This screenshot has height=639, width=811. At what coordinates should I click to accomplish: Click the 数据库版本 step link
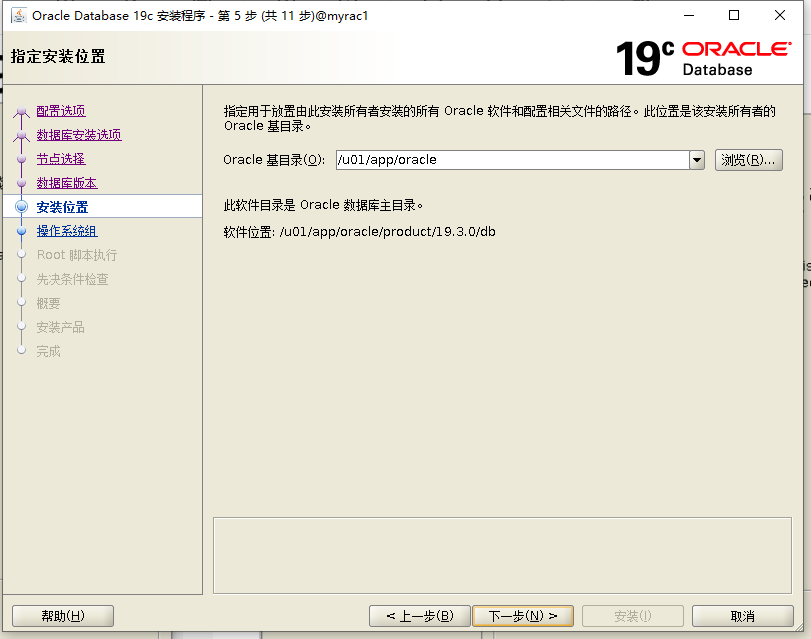click(66, 182)
